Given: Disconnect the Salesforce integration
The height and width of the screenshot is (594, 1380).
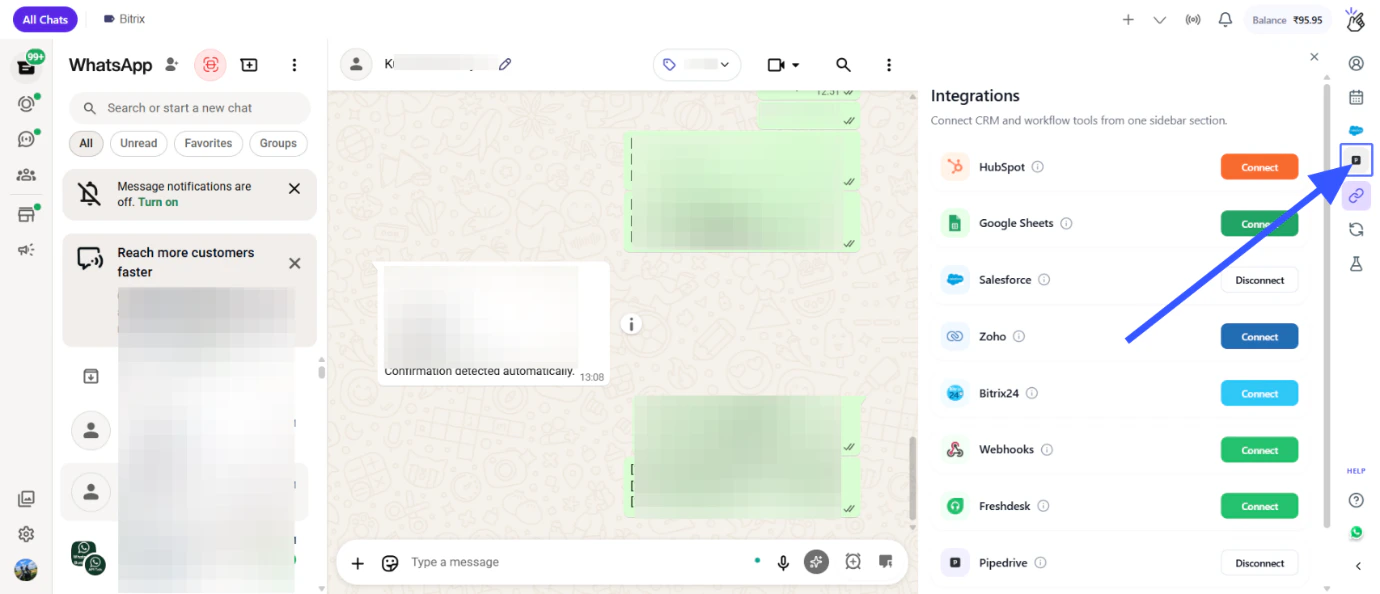Looking at the screenshot, I should (x=1259, y=280).
